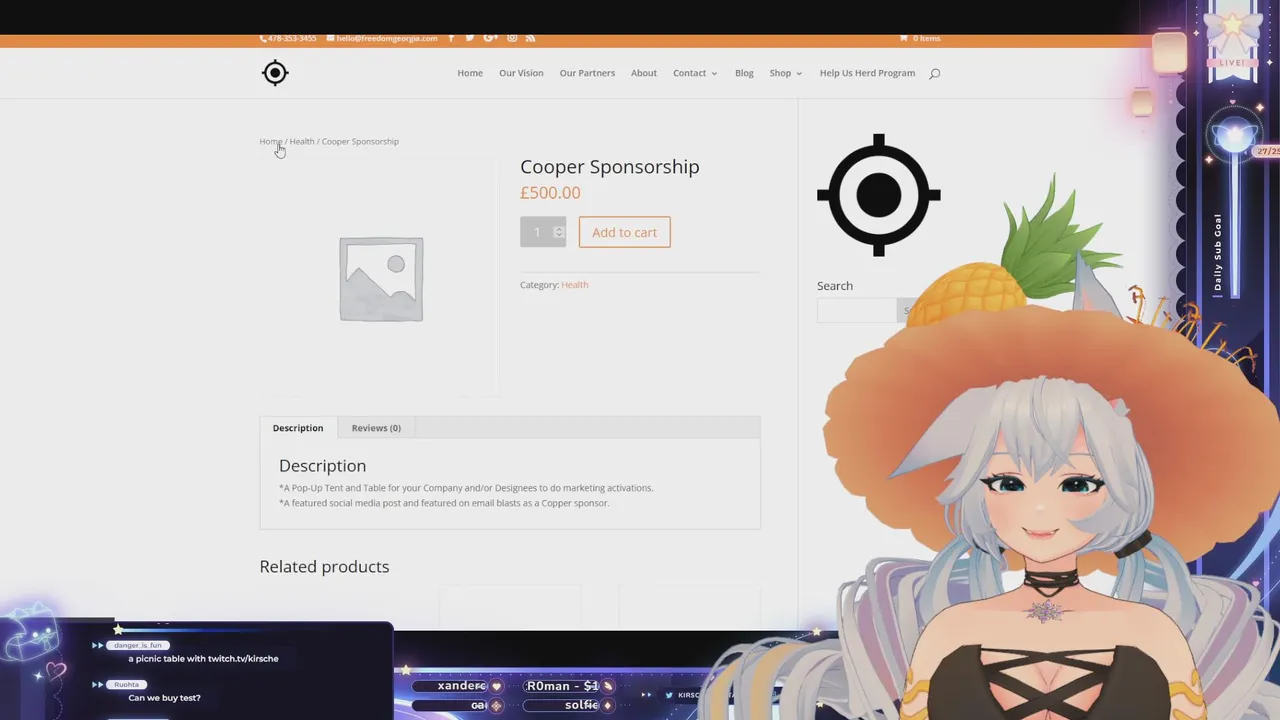Click the featured social media post description line
This screenshot has height=720, width=1280.
coord(444,503)
